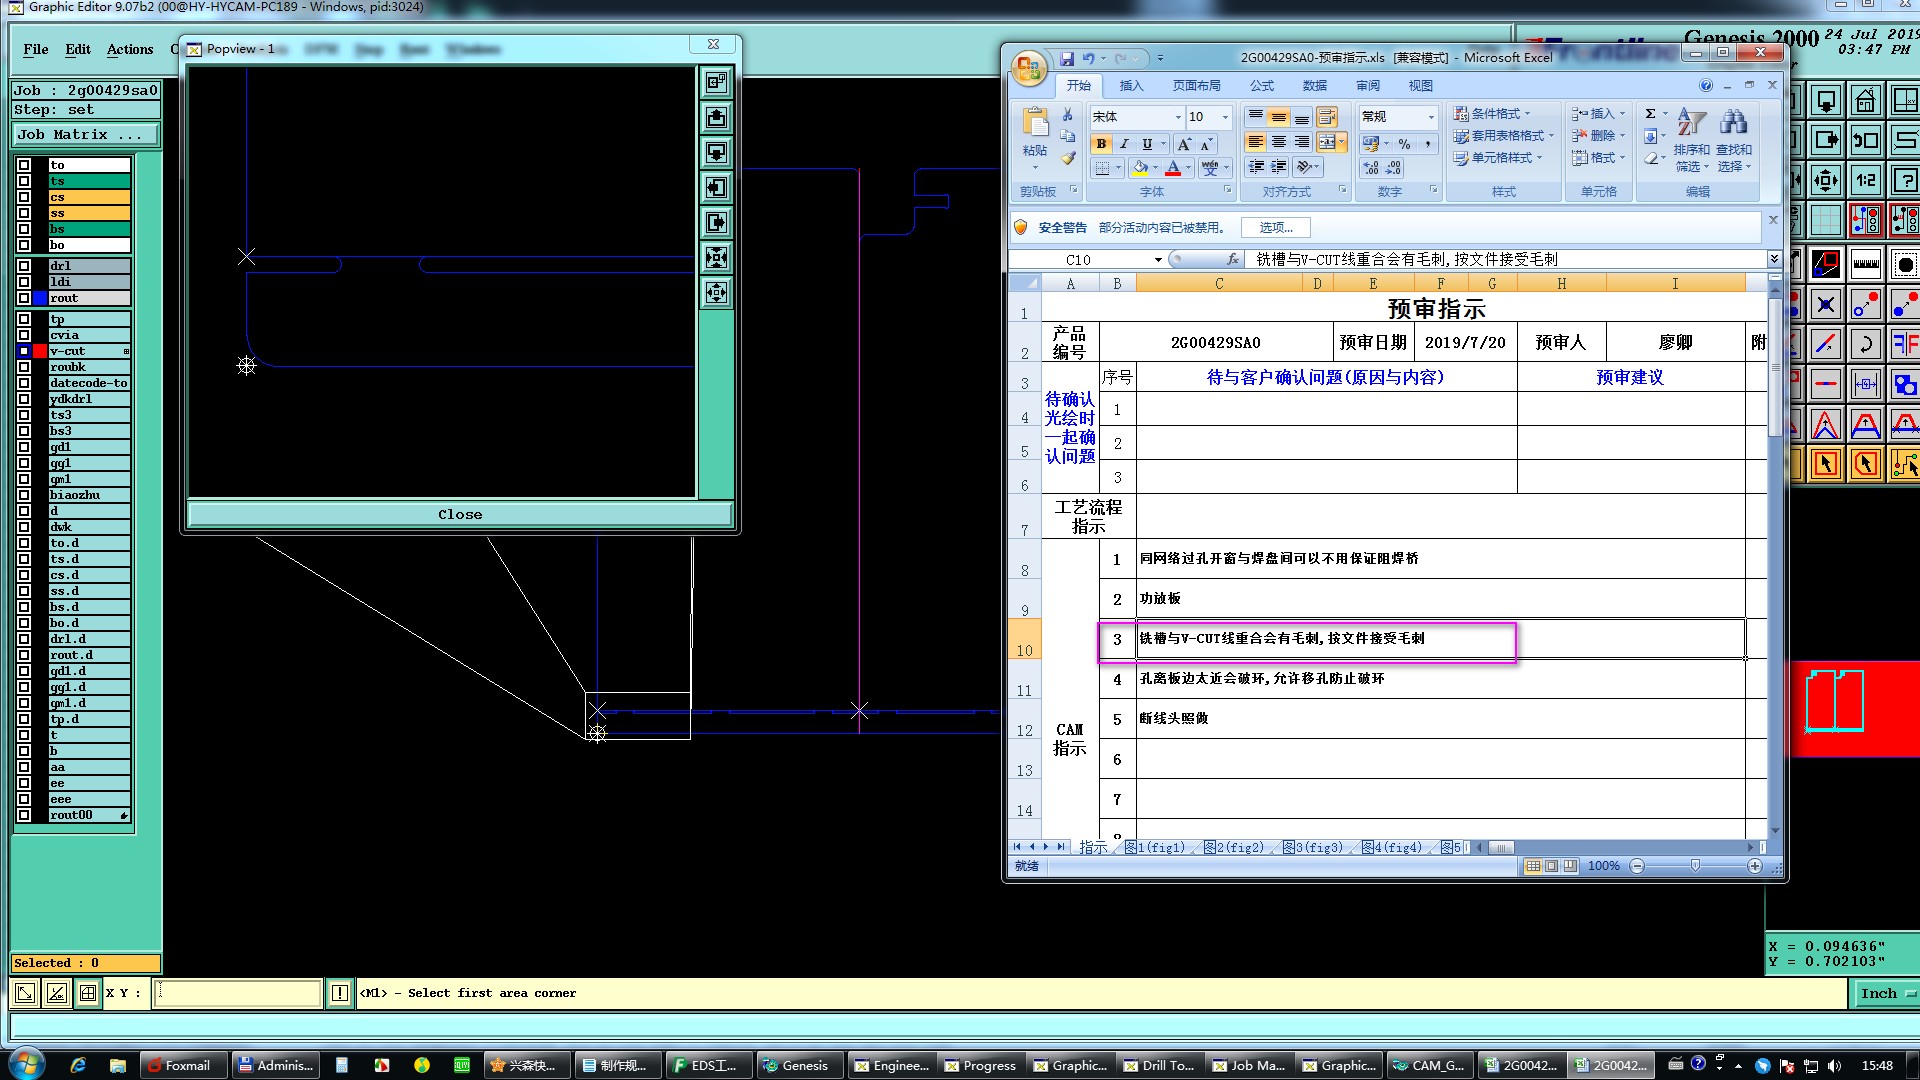Viewport: 1920px width, 1080px height.
Task: Click the Close button in Popview
Action: click(460, 514)
